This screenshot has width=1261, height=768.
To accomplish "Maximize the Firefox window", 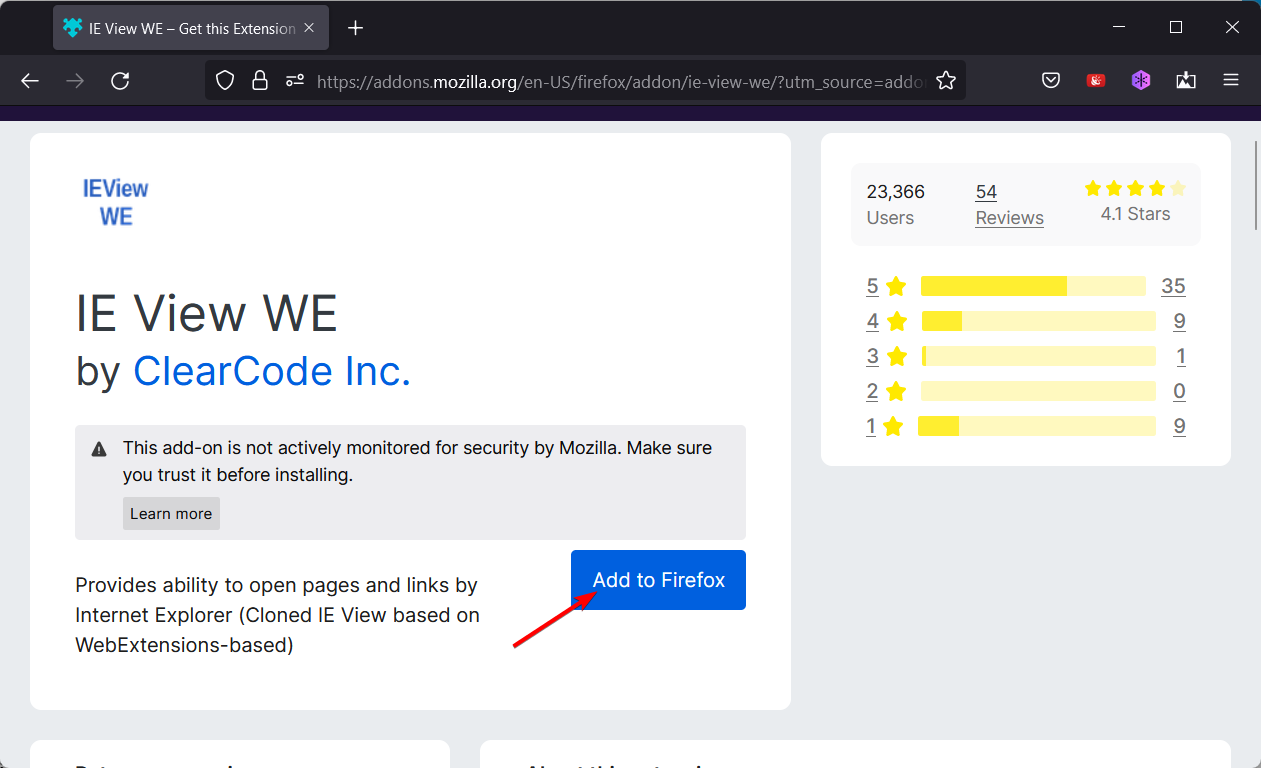I will 1176,28.
